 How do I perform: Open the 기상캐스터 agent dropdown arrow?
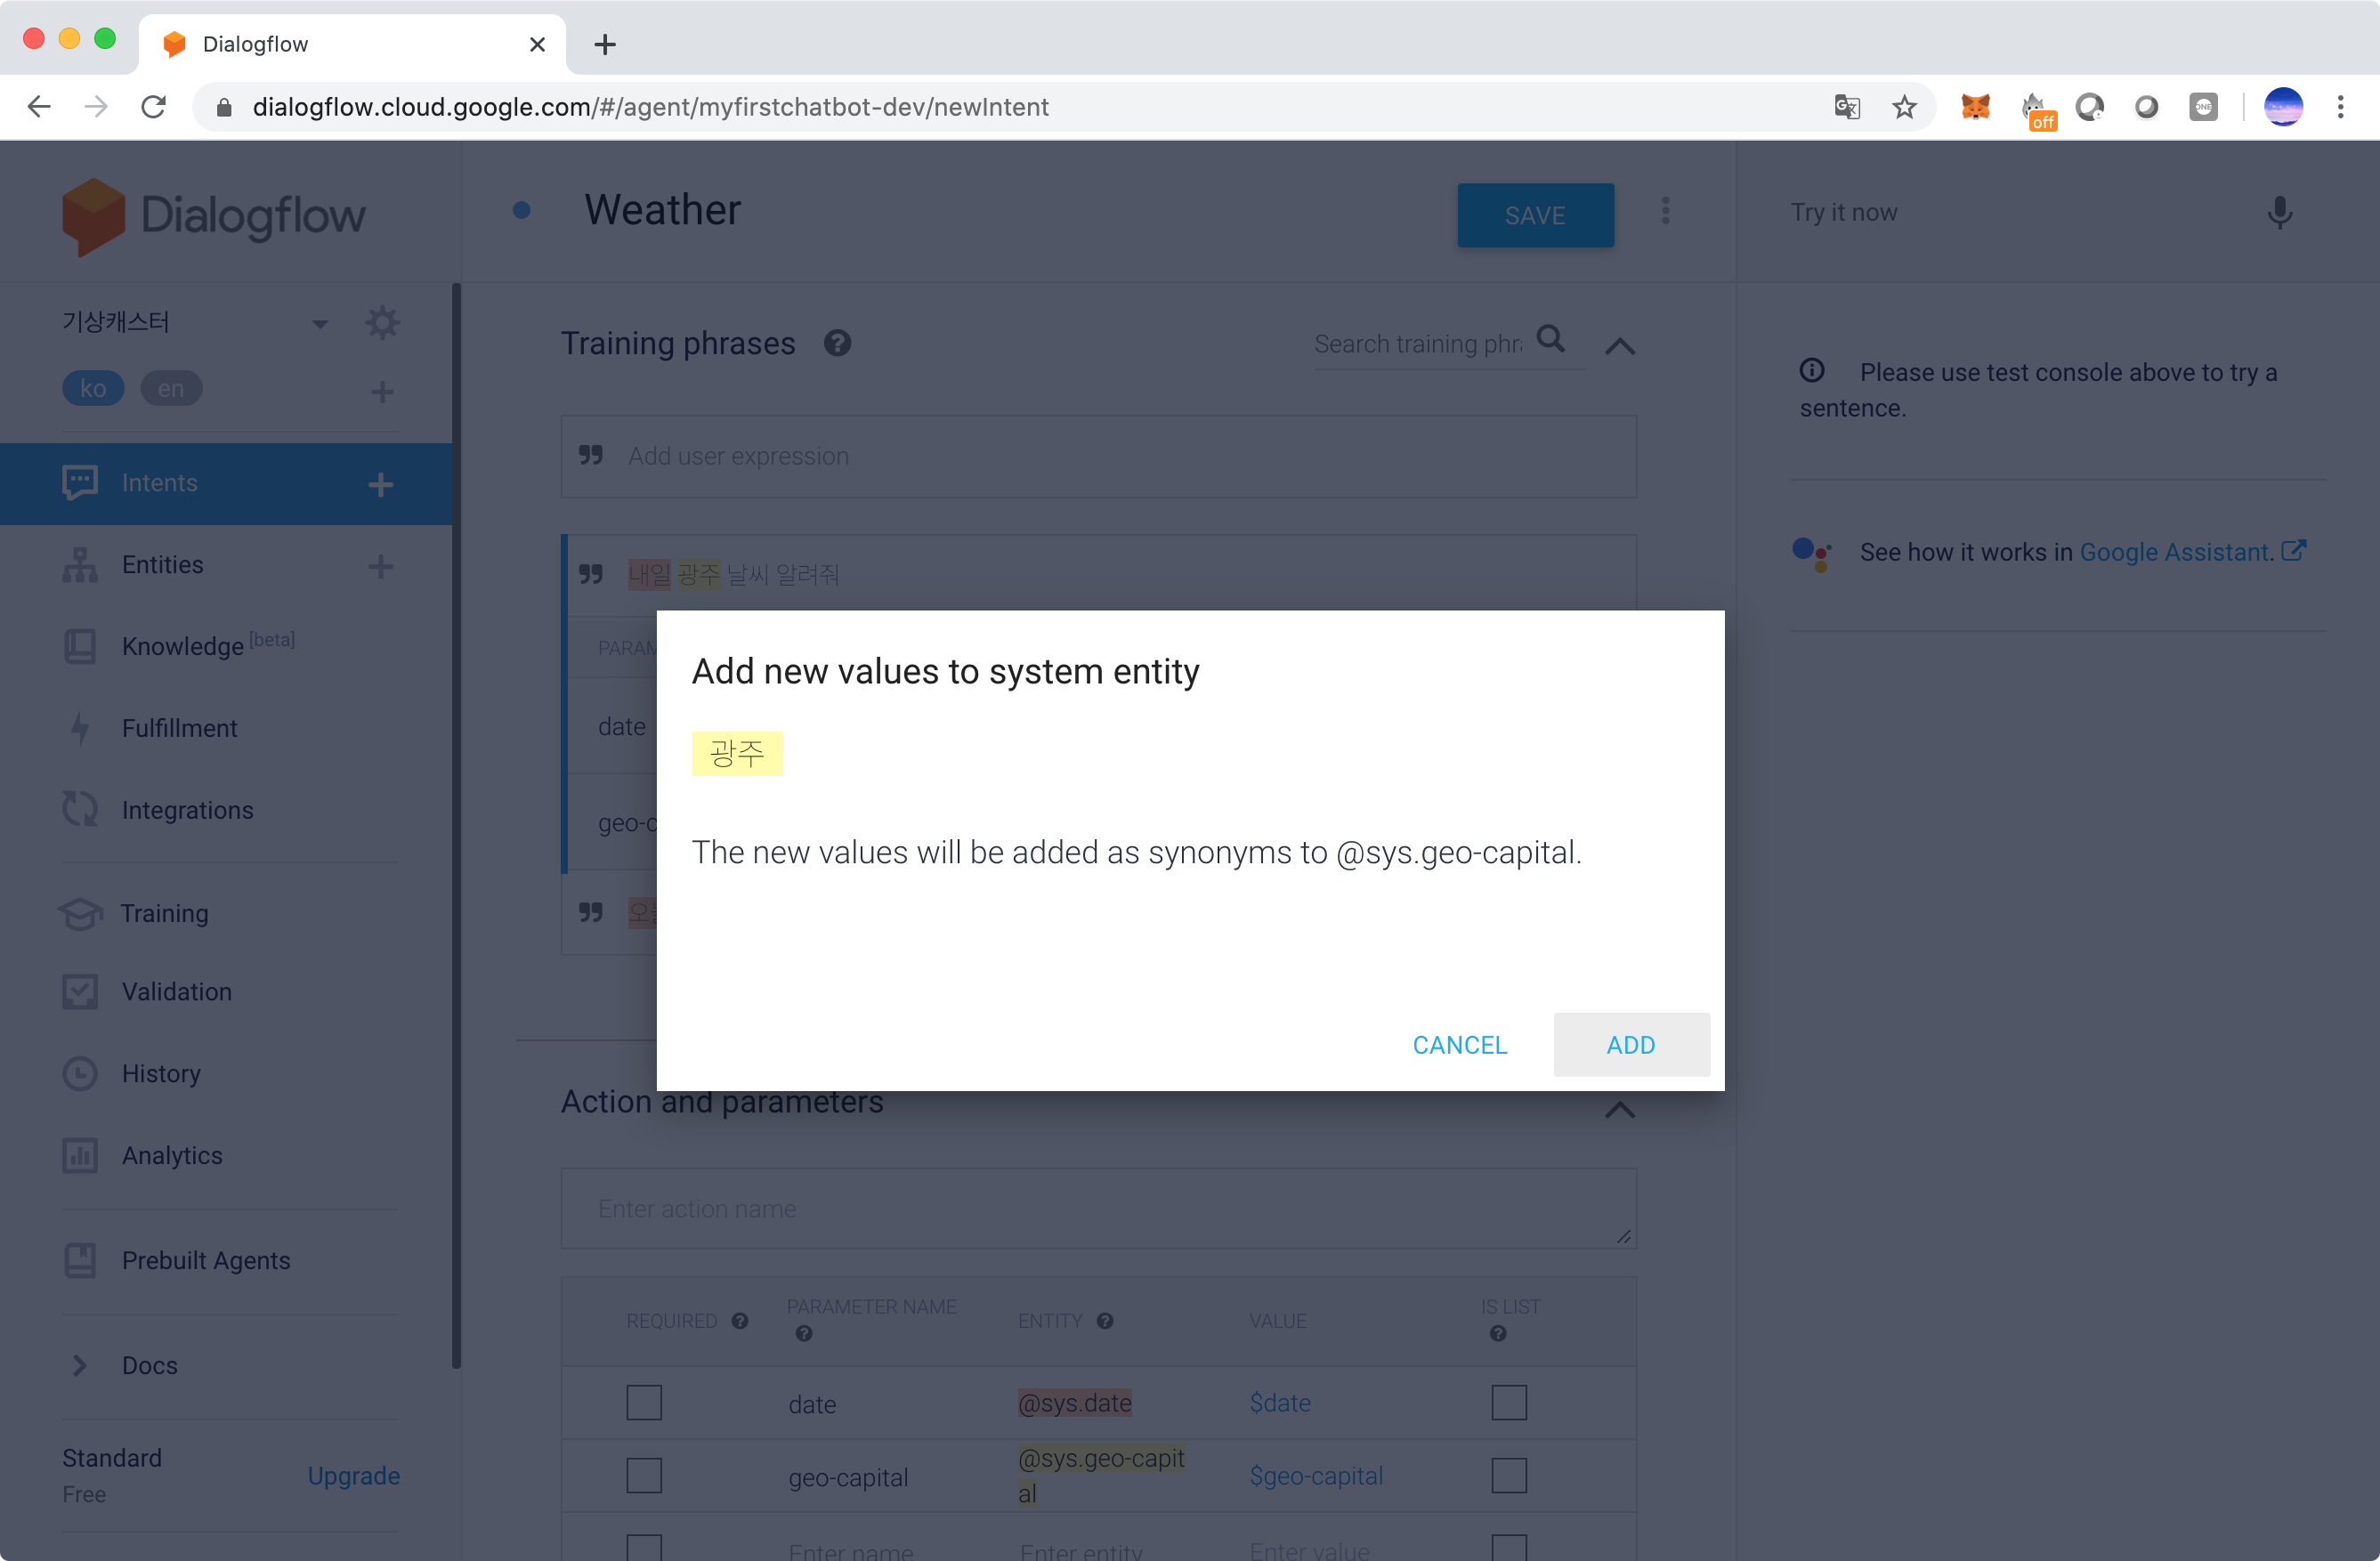tap(320, 324)
